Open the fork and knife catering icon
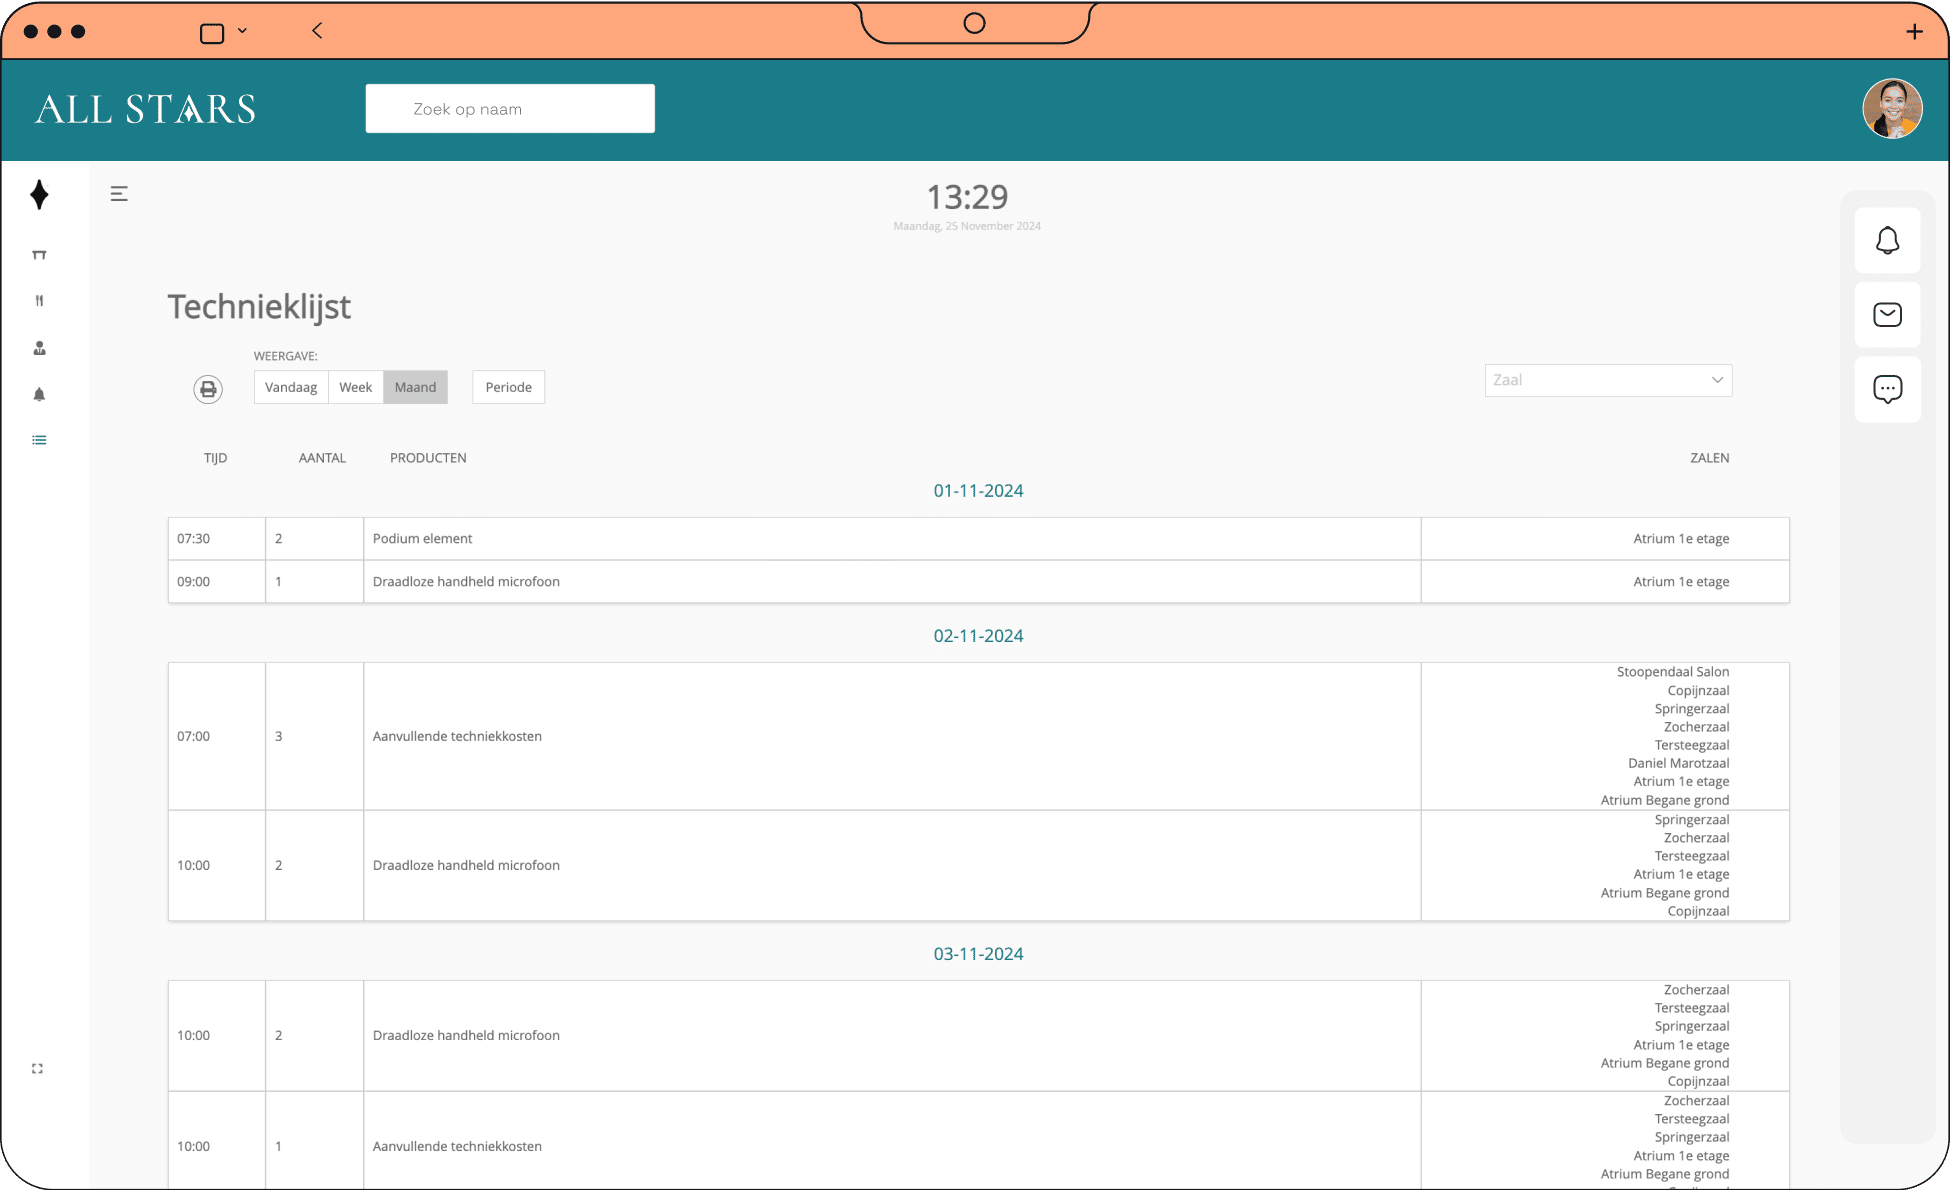Screen dimensions: 1950x1190 [39, 301]
